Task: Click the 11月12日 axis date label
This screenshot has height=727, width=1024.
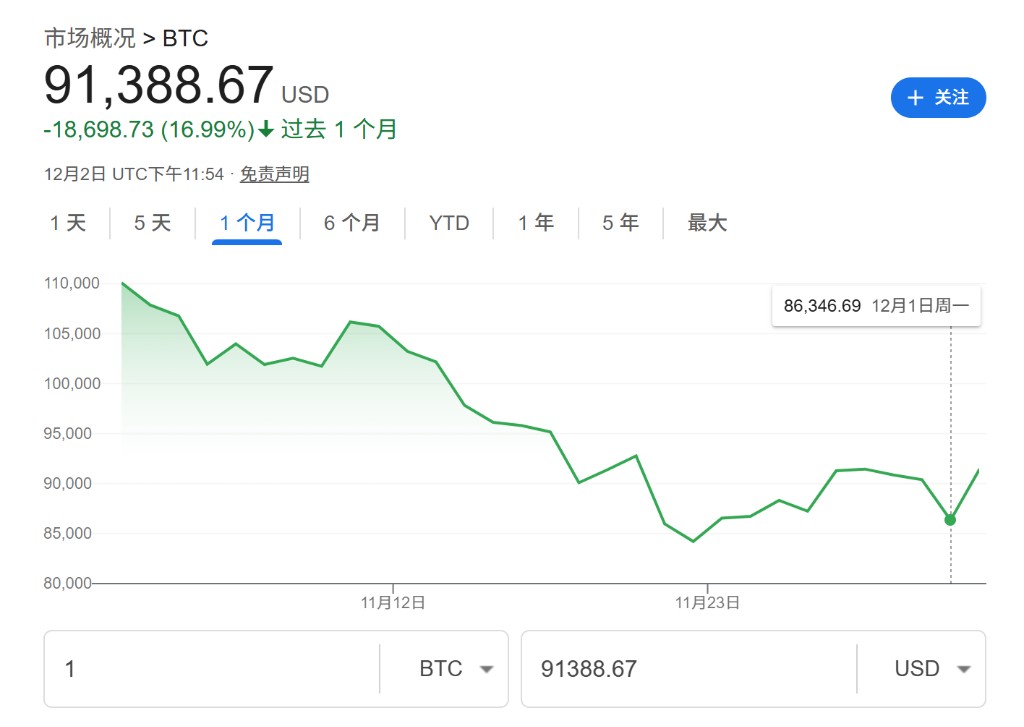Action: pos(393,603)
